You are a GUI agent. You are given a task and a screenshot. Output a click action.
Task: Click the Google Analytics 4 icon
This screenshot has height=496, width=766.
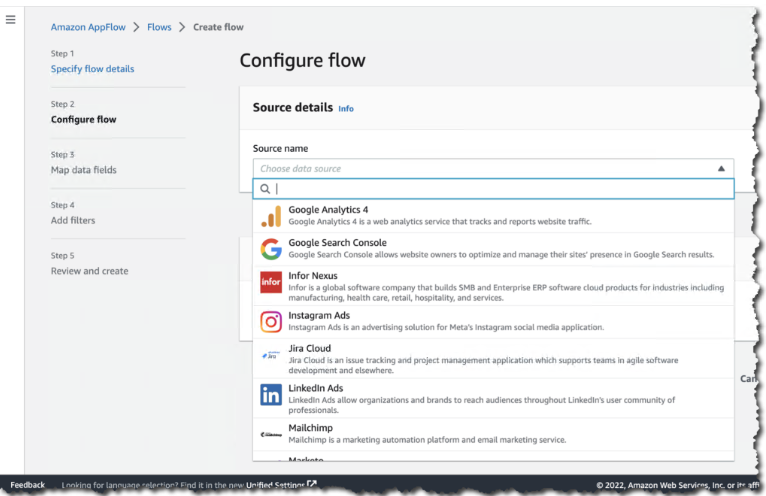pos(270,216)
